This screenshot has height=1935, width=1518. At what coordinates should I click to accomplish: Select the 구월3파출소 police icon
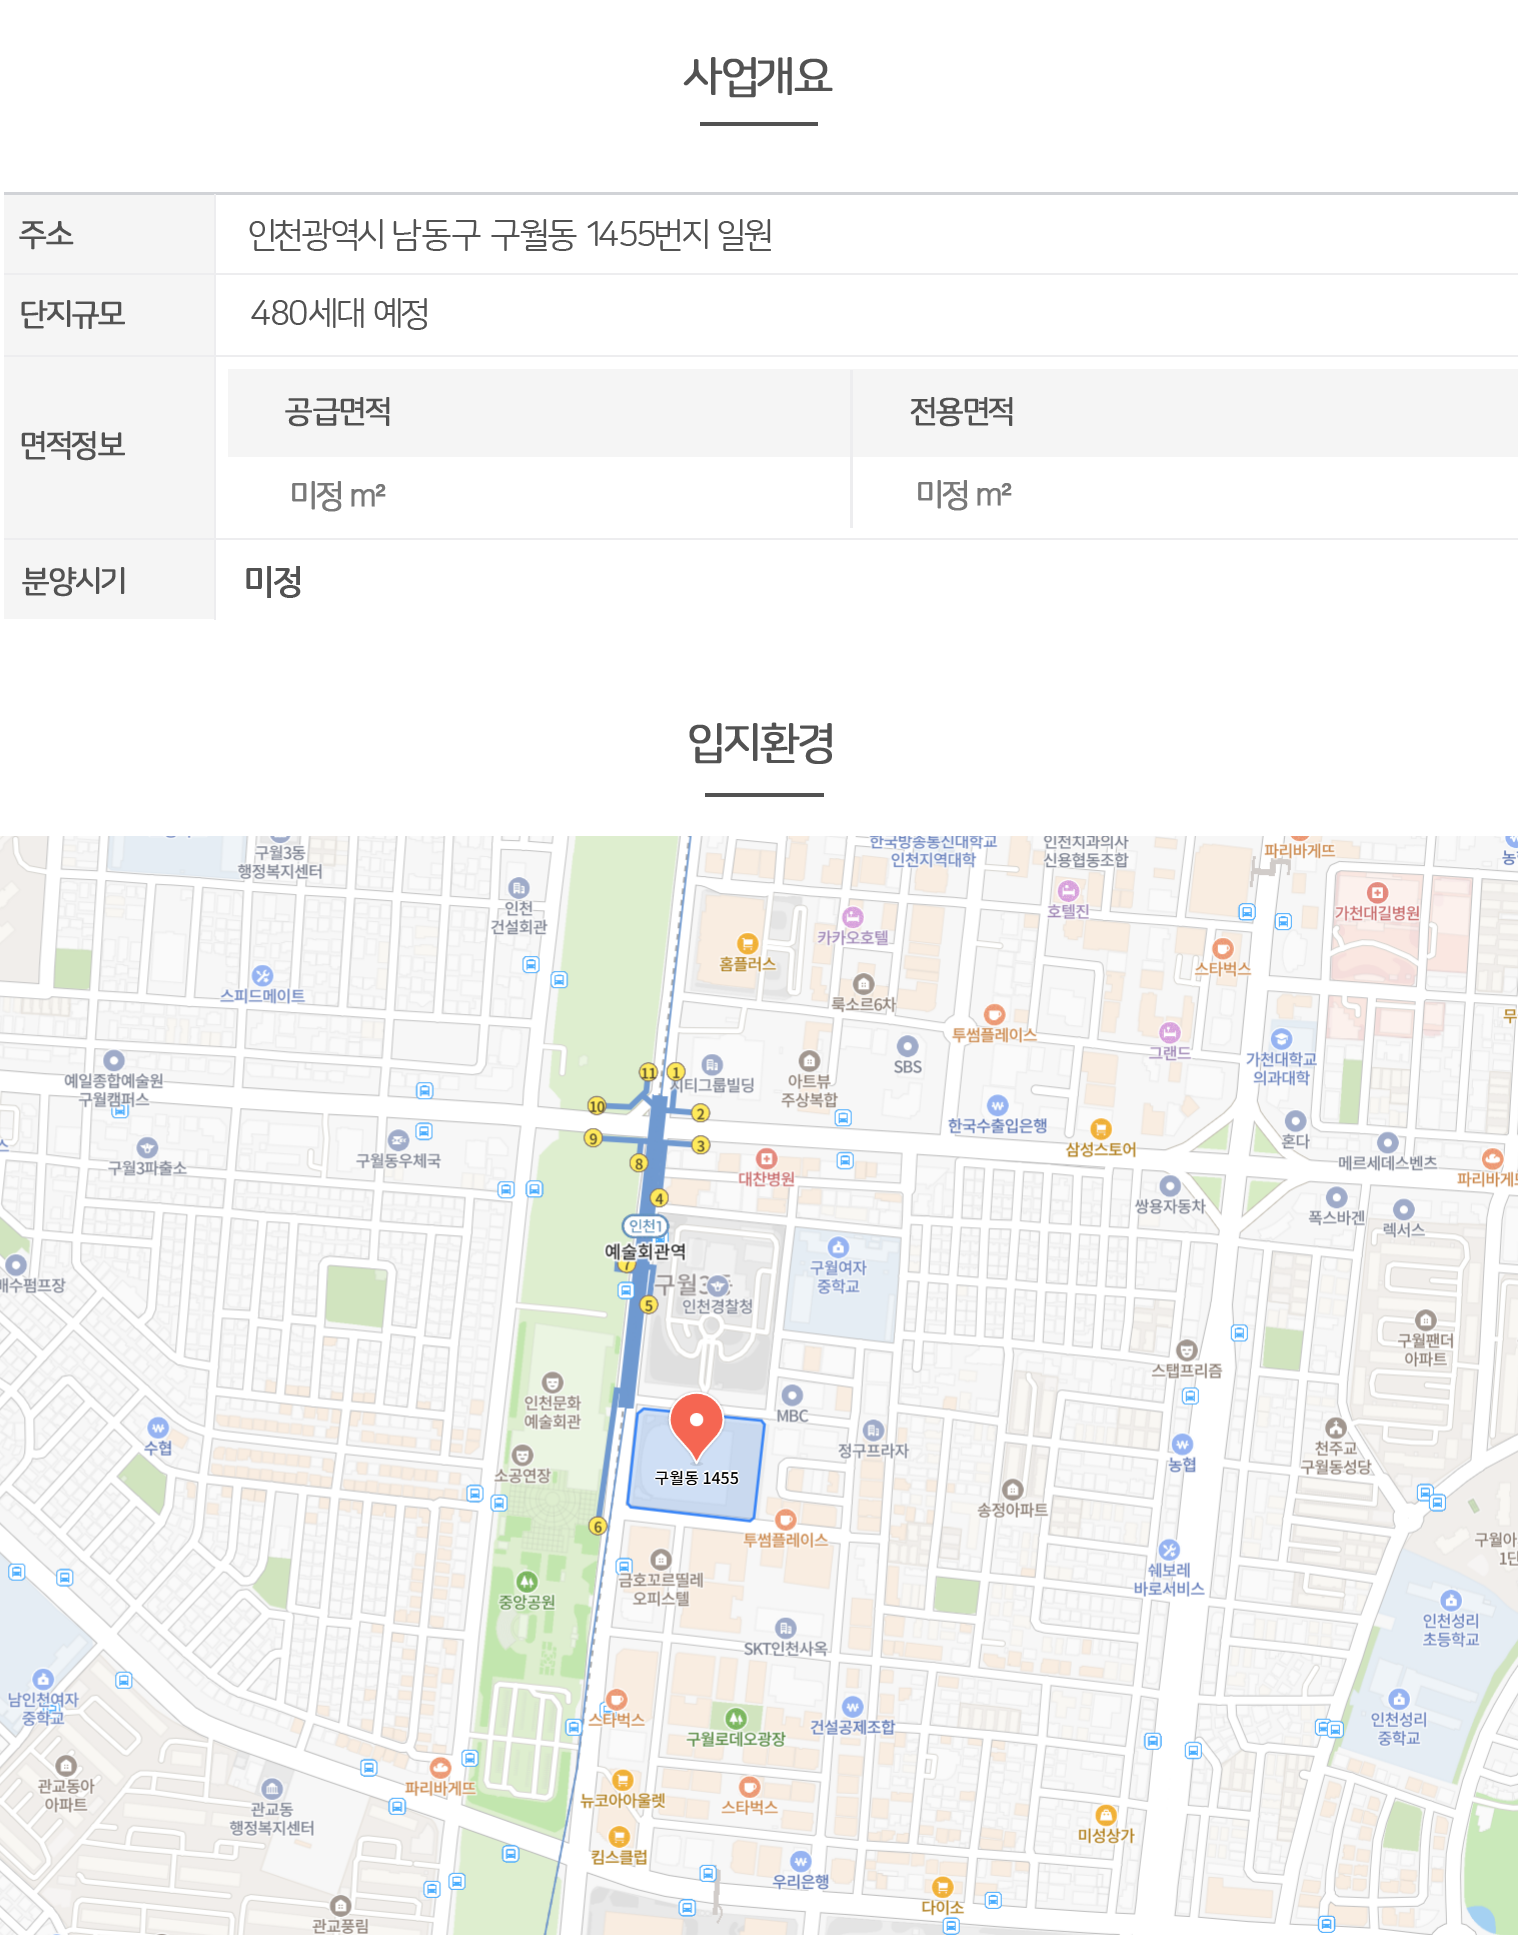(x=147, y=1147)
